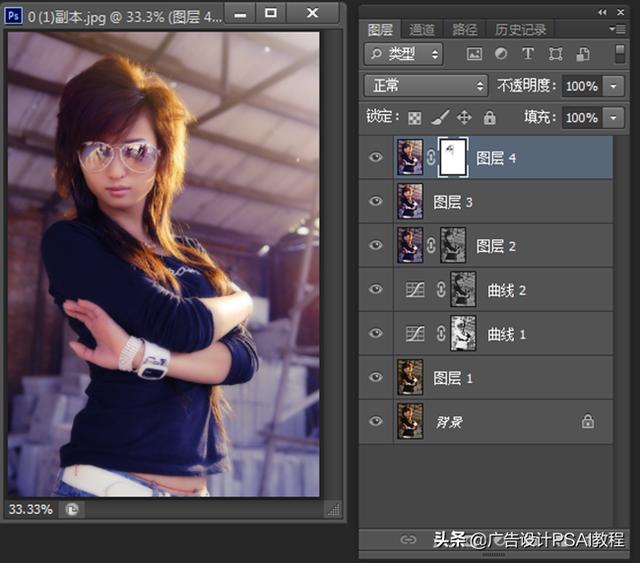This screenshot has height=563, width=640.
Task: Click the smart object filter icon
Action: tap(581, 54)
